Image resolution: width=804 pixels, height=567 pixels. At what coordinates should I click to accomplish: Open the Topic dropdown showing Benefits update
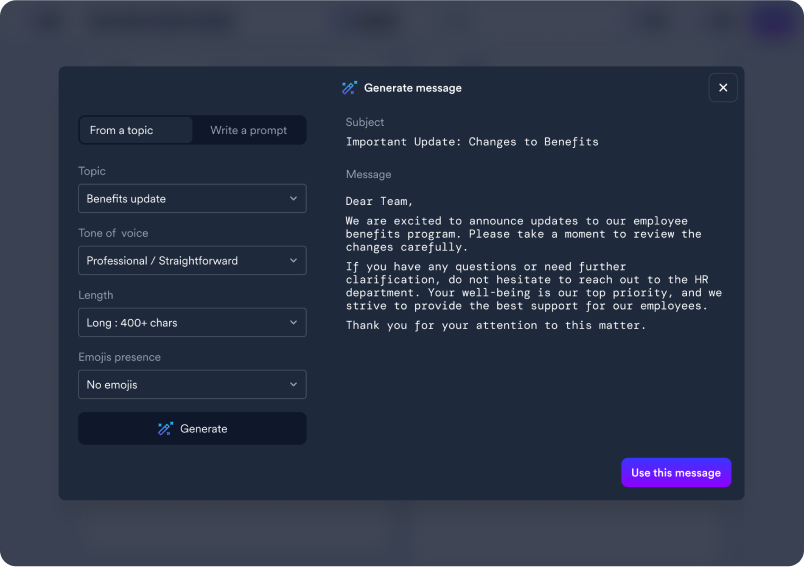(x=192, y=199)
